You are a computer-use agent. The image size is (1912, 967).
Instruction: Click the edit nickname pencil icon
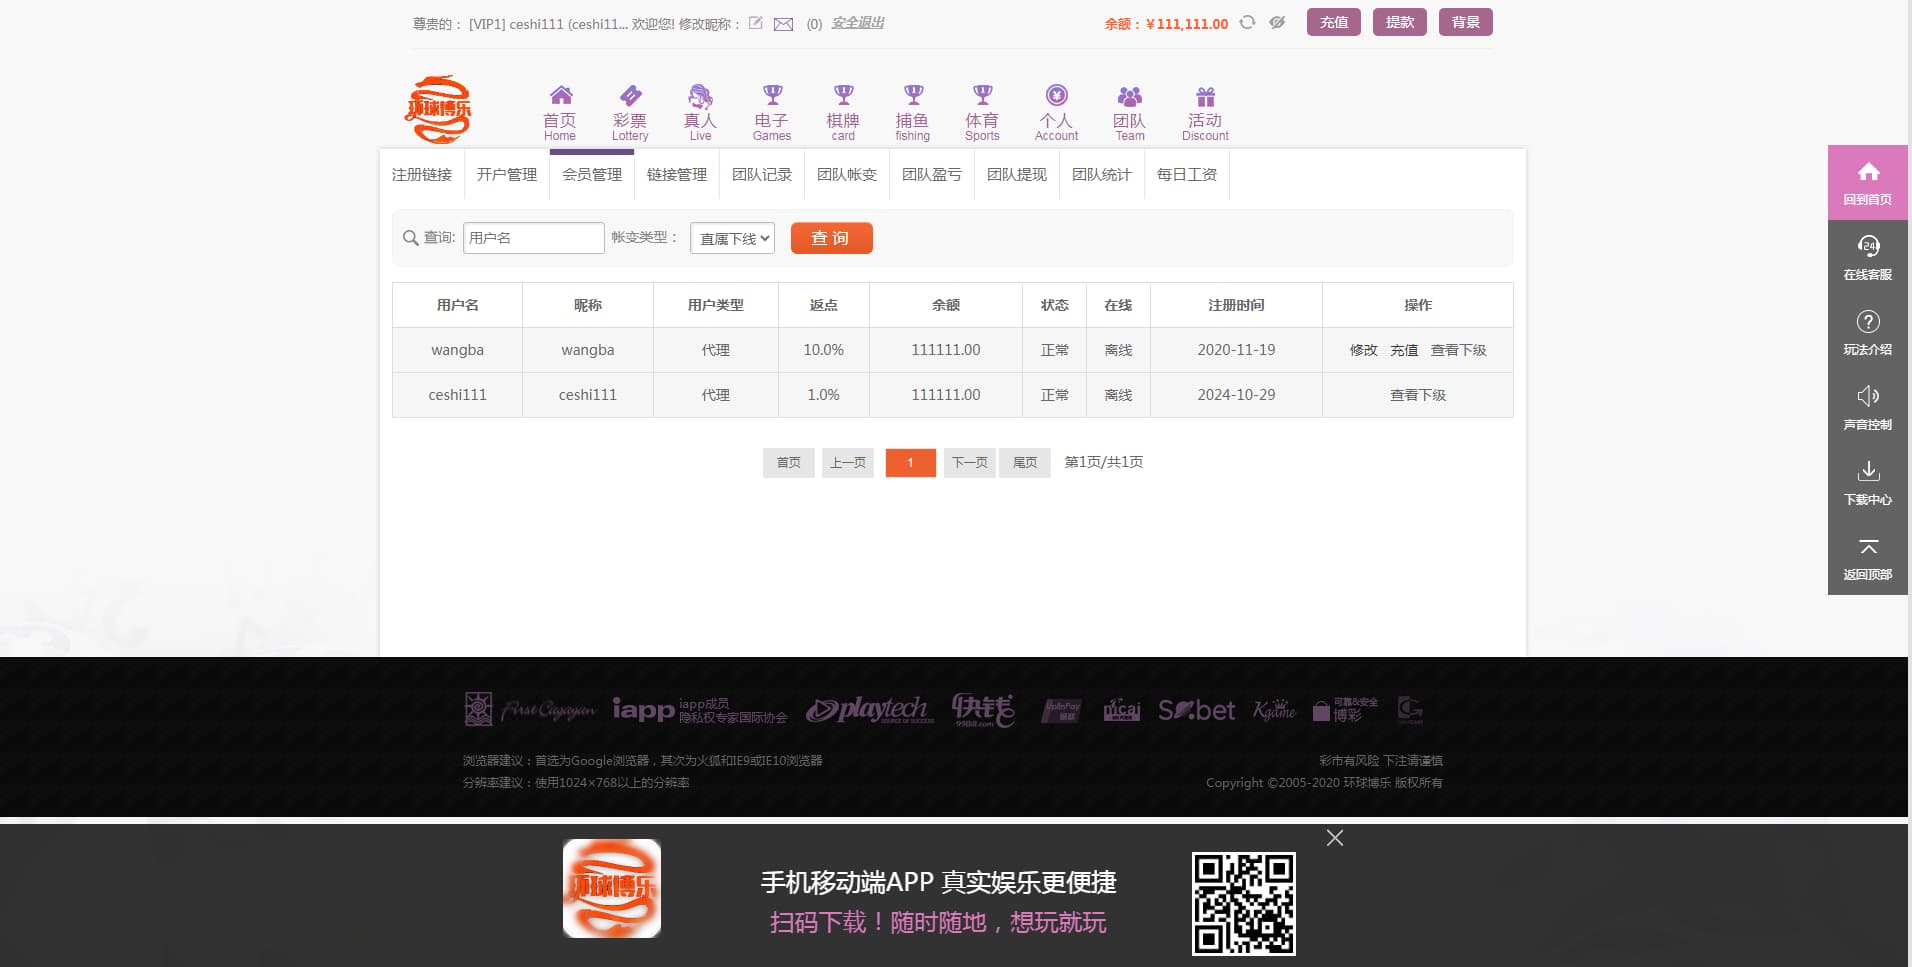point(756,23)
